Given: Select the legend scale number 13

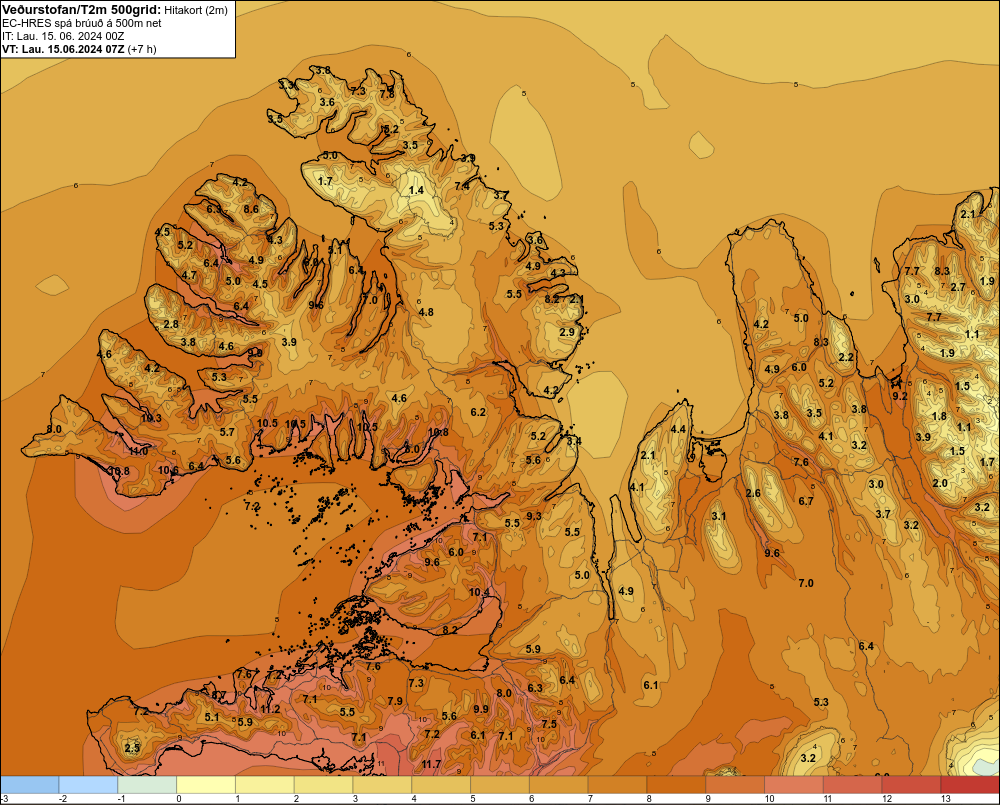Looking at the screenshot, I should tap(945, 799).
